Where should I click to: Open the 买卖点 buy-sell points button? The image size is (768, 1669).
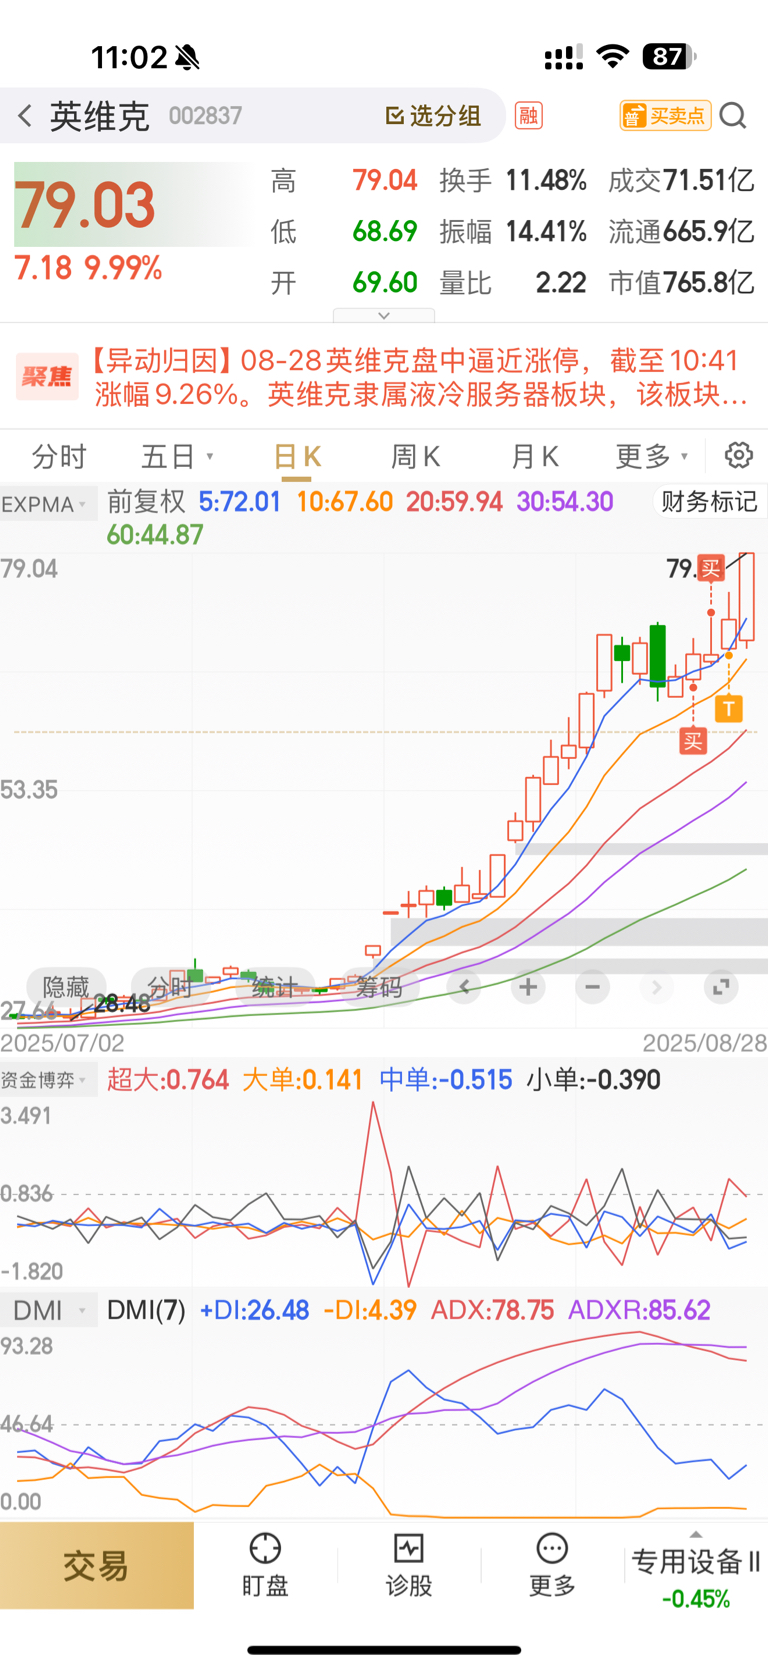pyautogui.click(x=665, y=116)
